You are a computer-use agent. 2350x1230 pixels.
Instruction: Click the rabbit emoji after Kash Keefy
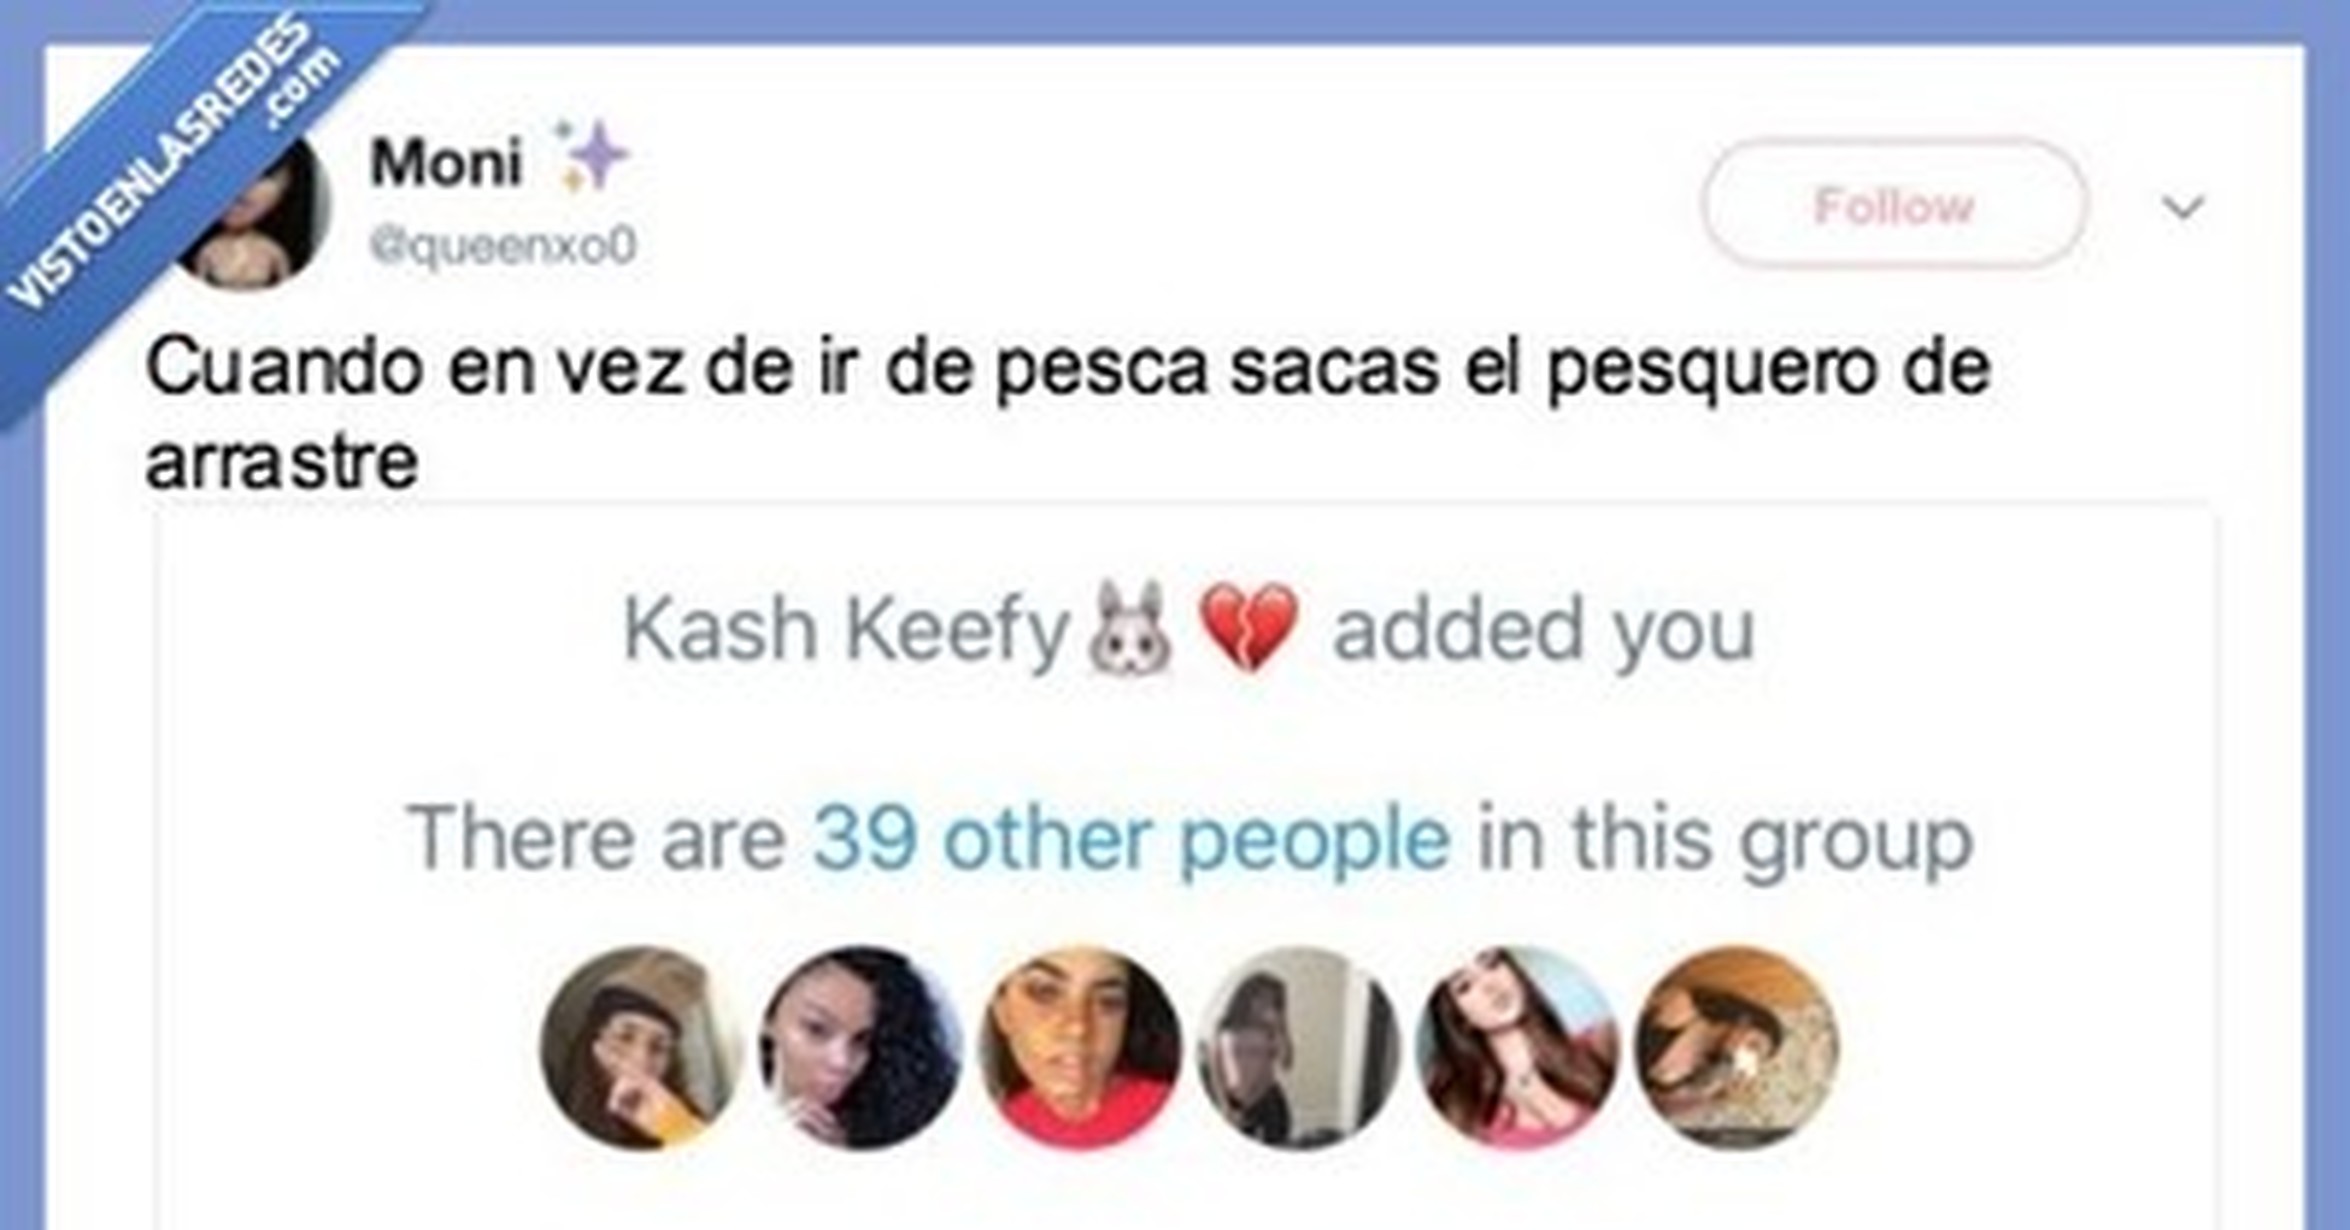(1131, 629)
